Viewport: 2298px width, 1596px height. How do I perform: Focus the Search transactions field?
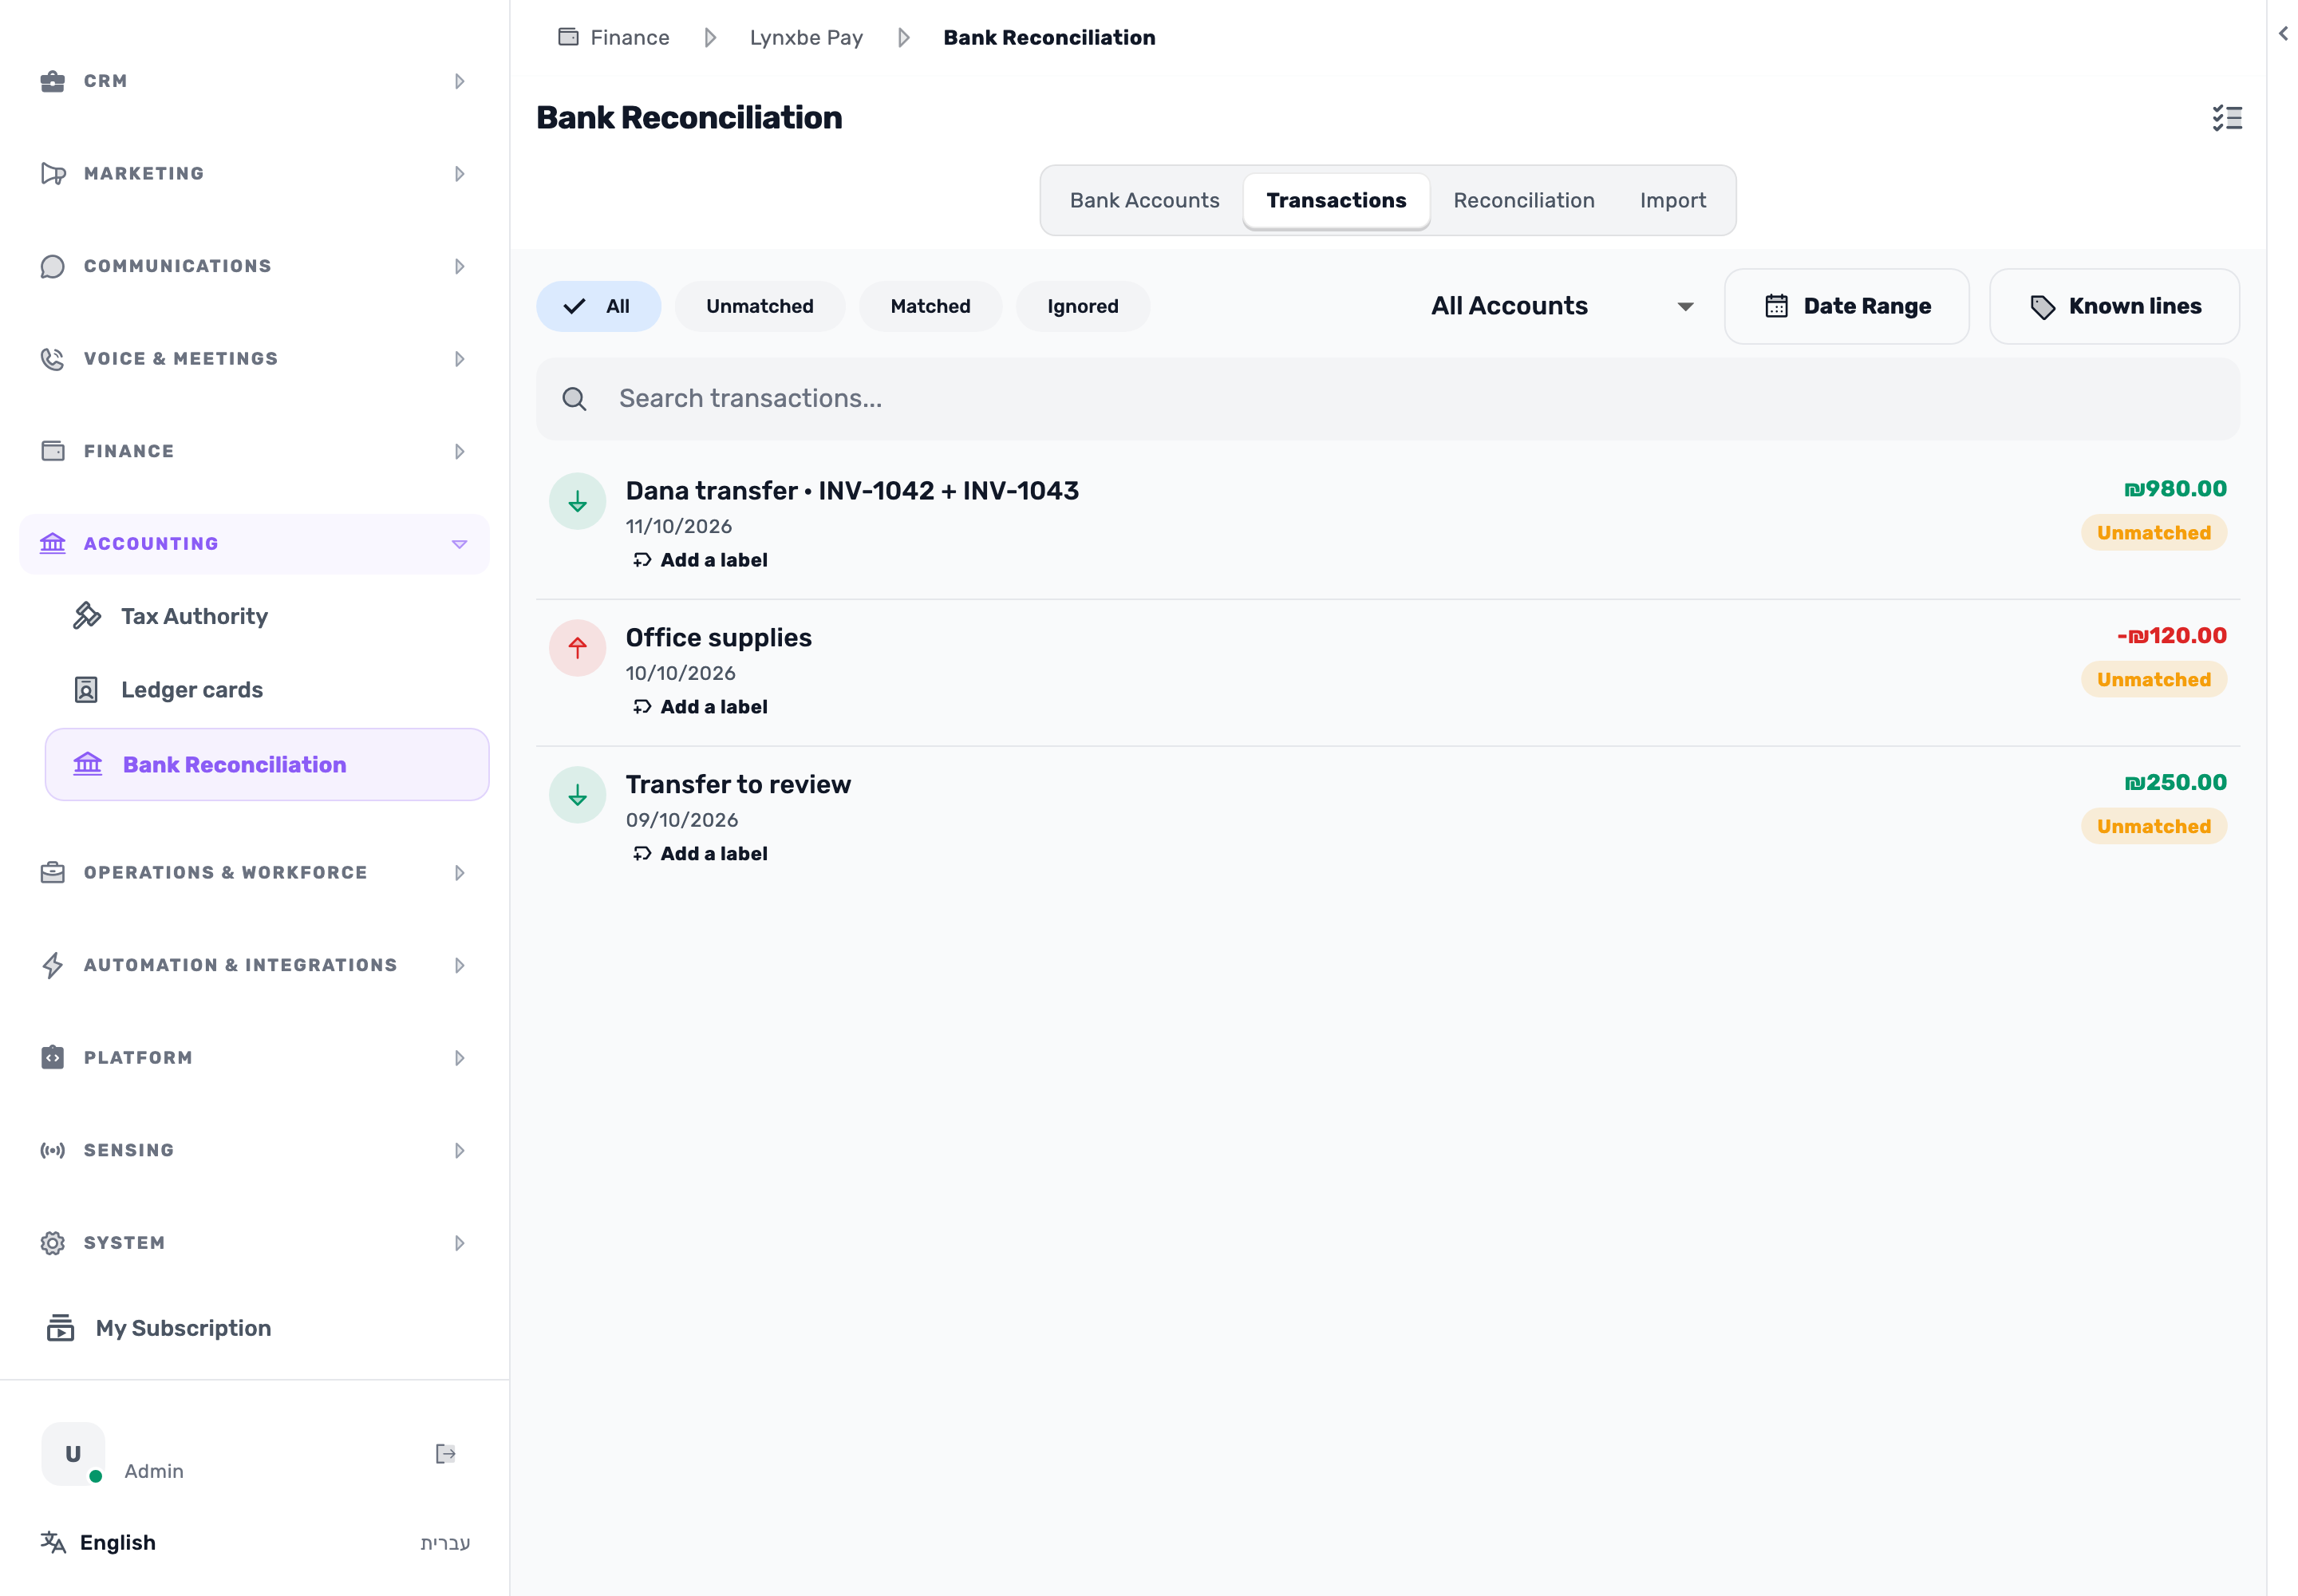click(1387, 399)
